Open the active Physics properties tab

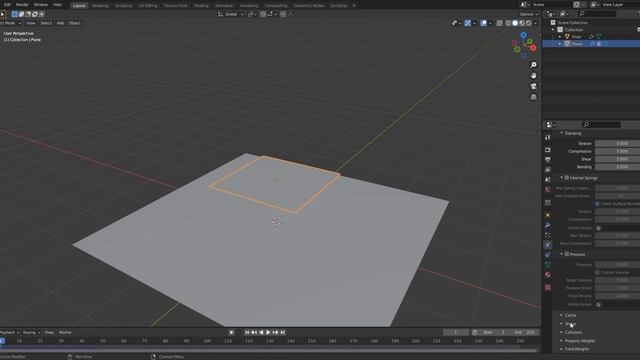pyautogui.click(x=548, y=245)
